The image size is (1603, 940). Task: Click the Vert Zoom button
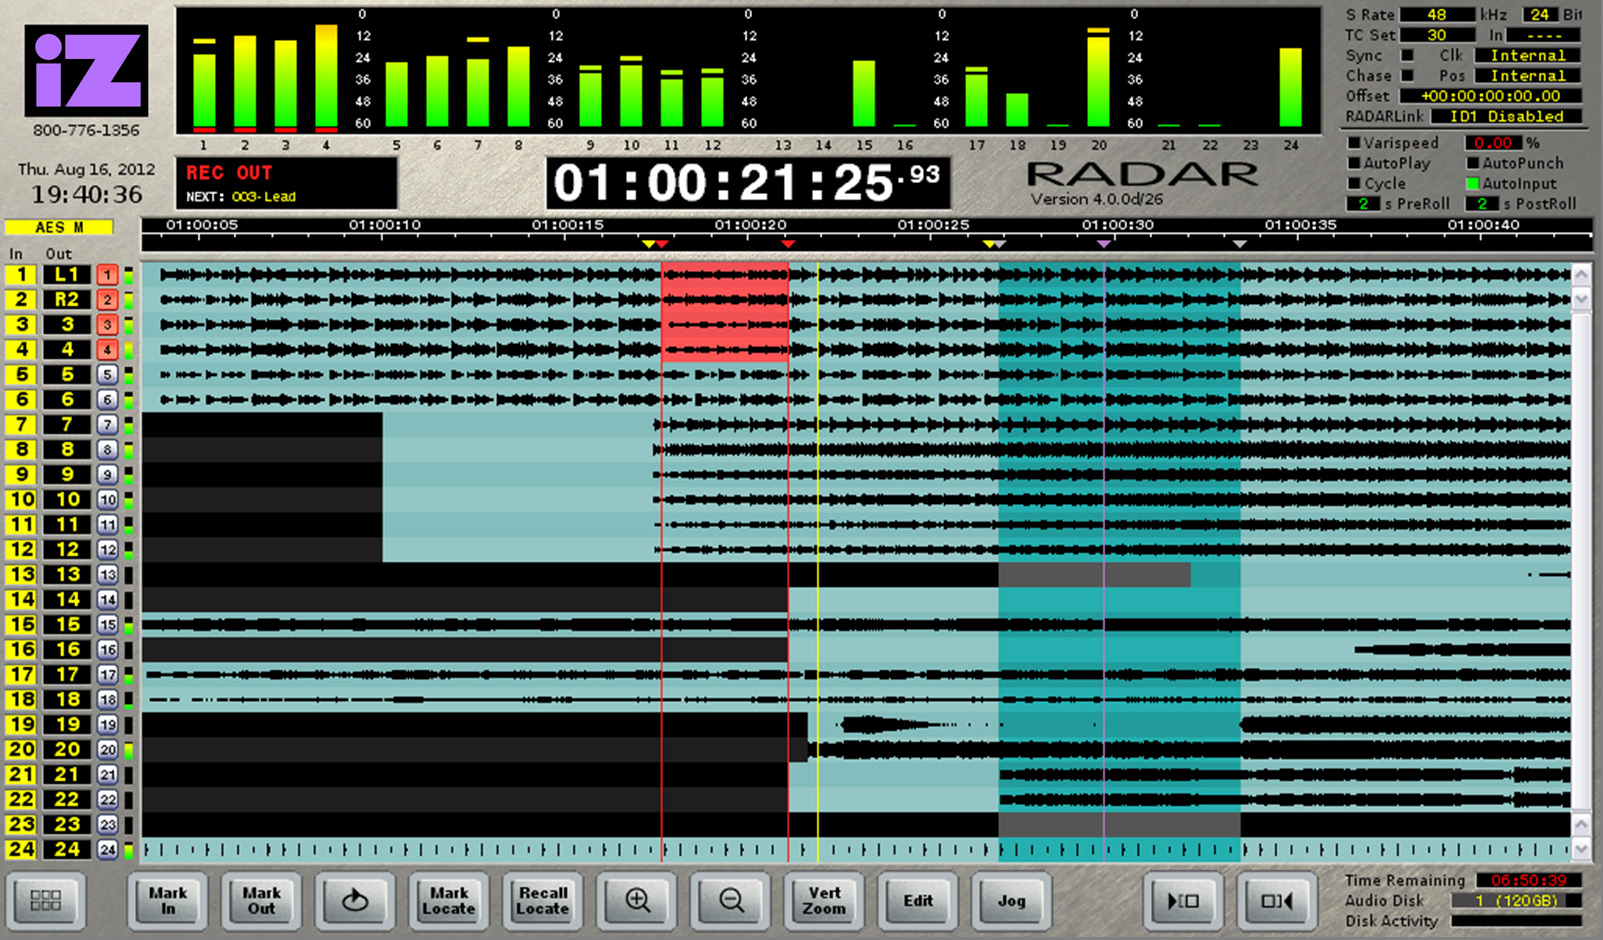pyautogui.click(x=824, y=901)
